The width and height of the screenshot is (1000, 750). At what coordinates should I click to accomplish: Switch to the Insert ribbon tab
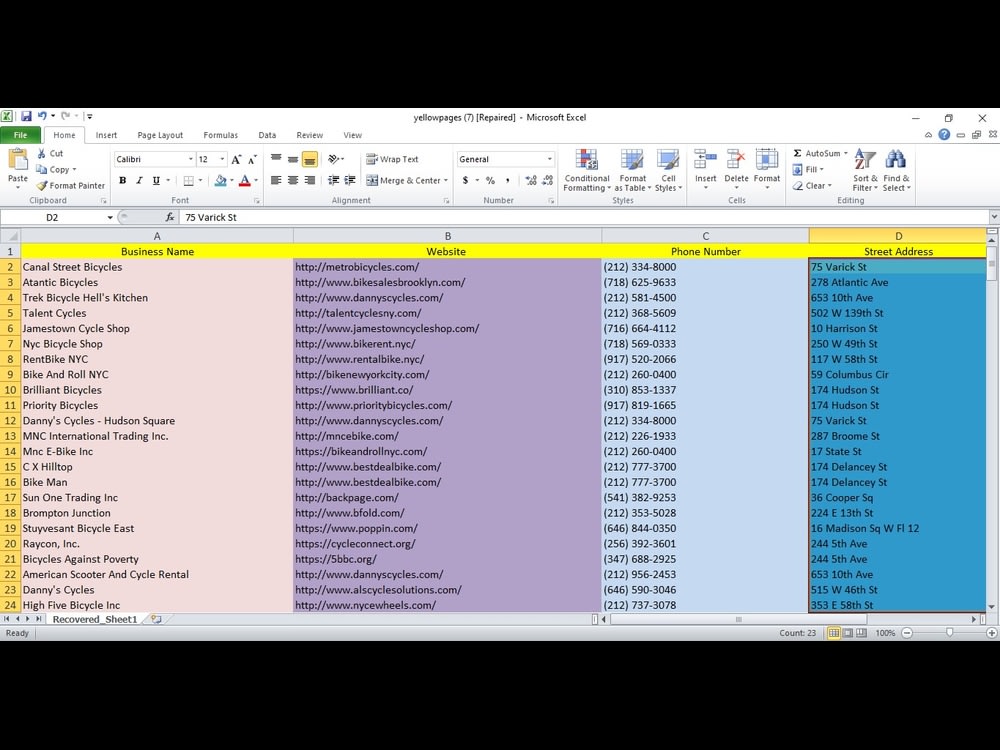(x=106, y=135)
